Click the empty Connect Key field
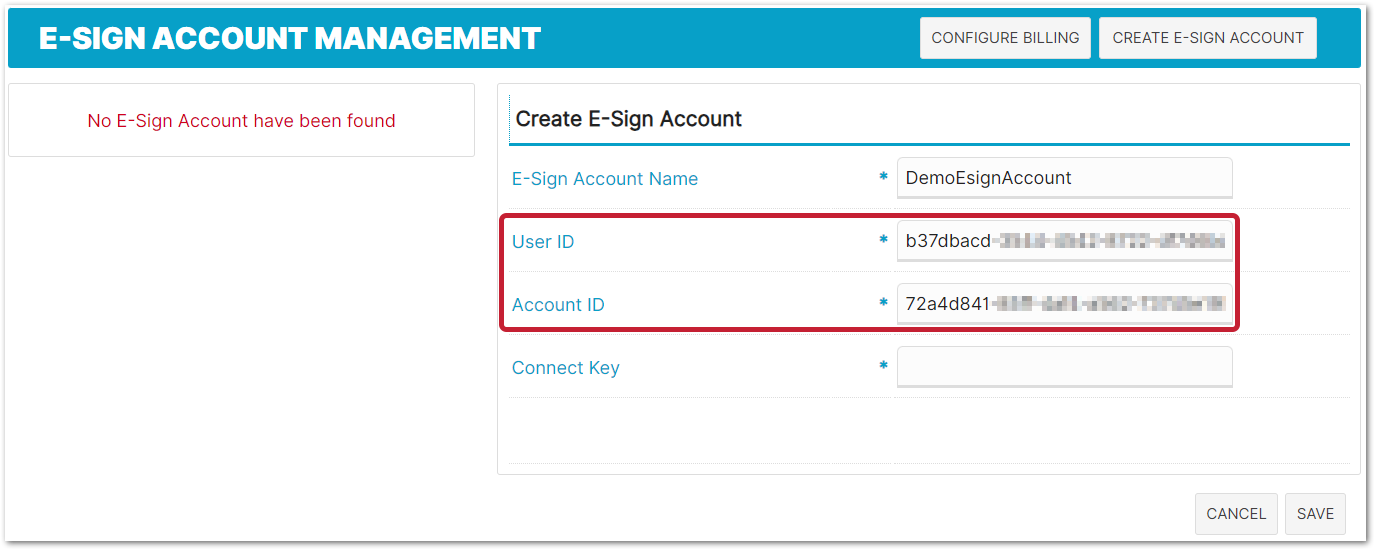 (x=1065, y=367)
